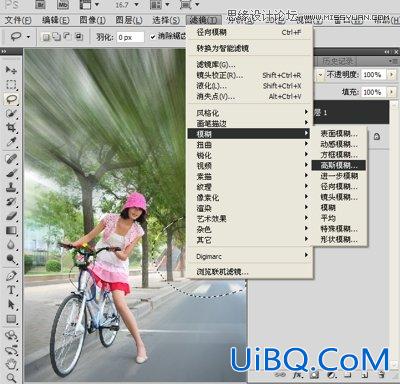Select the Pen tool
The image size is (400, 384).
pyautogui.click(x=11, y=276)
